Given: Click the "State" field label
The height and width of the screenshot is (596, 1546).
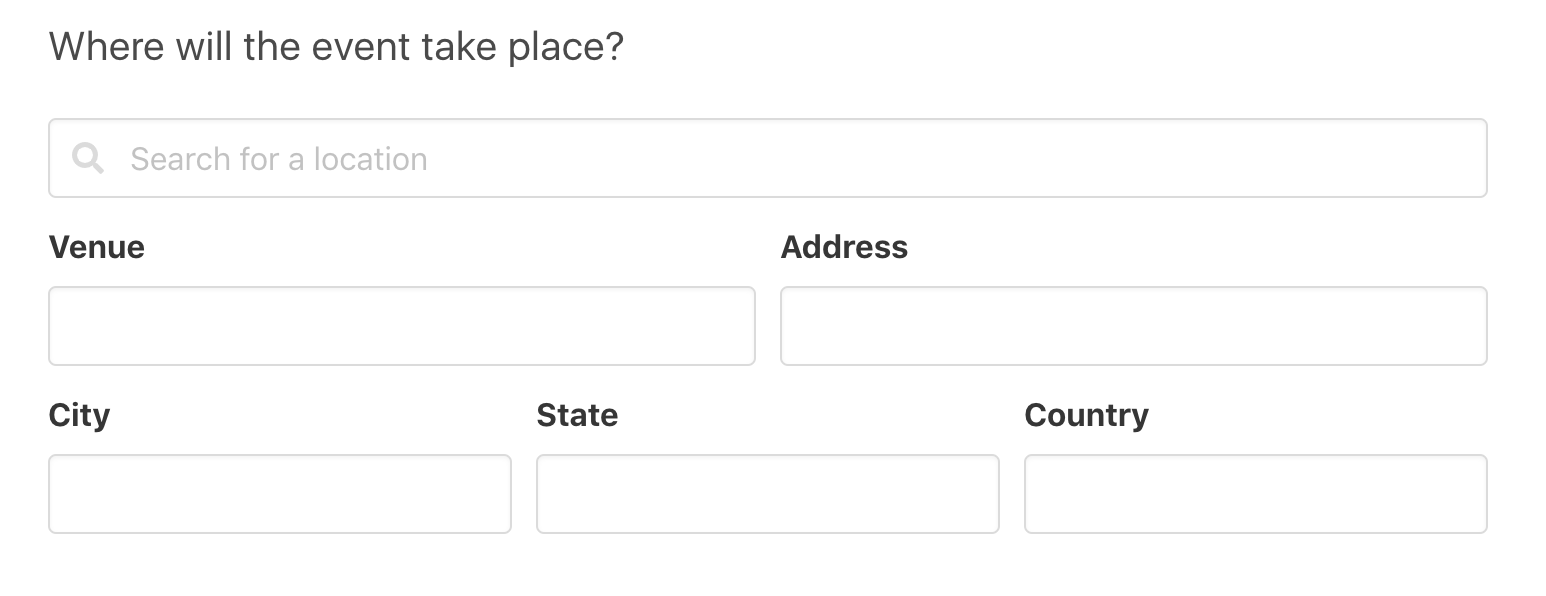Looking at the screenshot, I should click(x=577, y=415).
